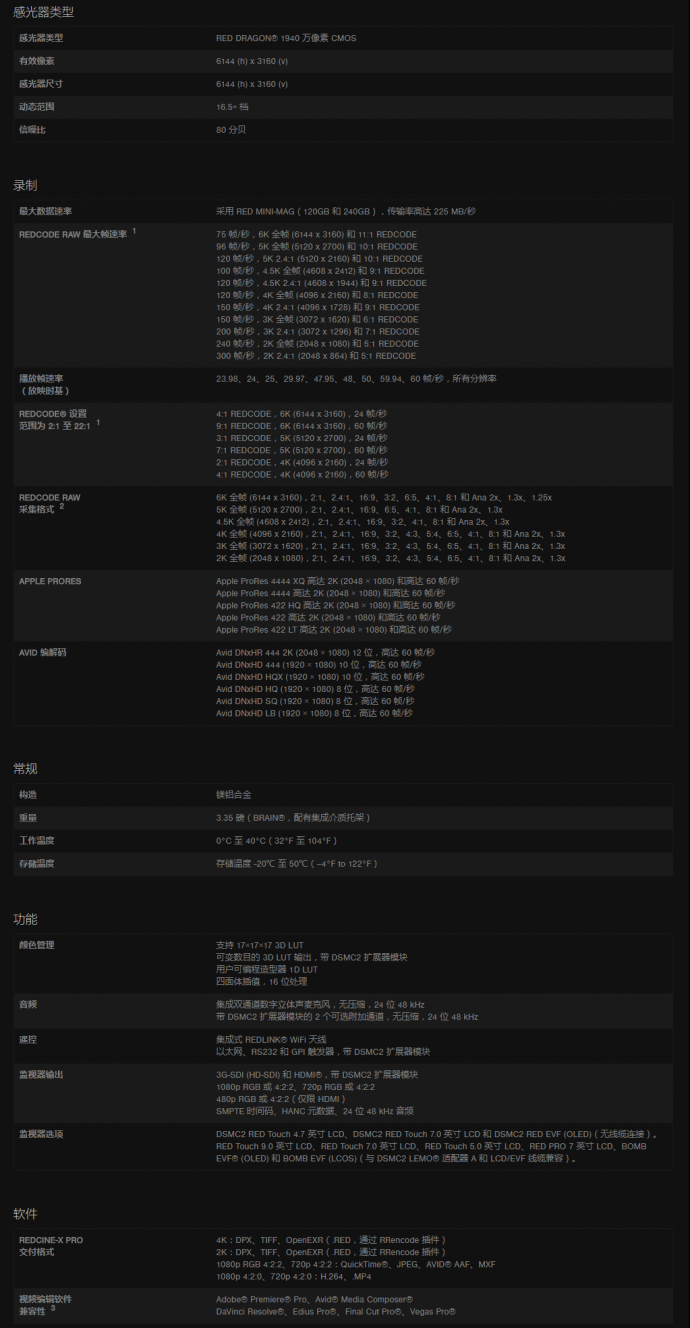This screenshot has height=1328, width=690.
Task: Click the 录制 section heading
Action: pos(25,186)
